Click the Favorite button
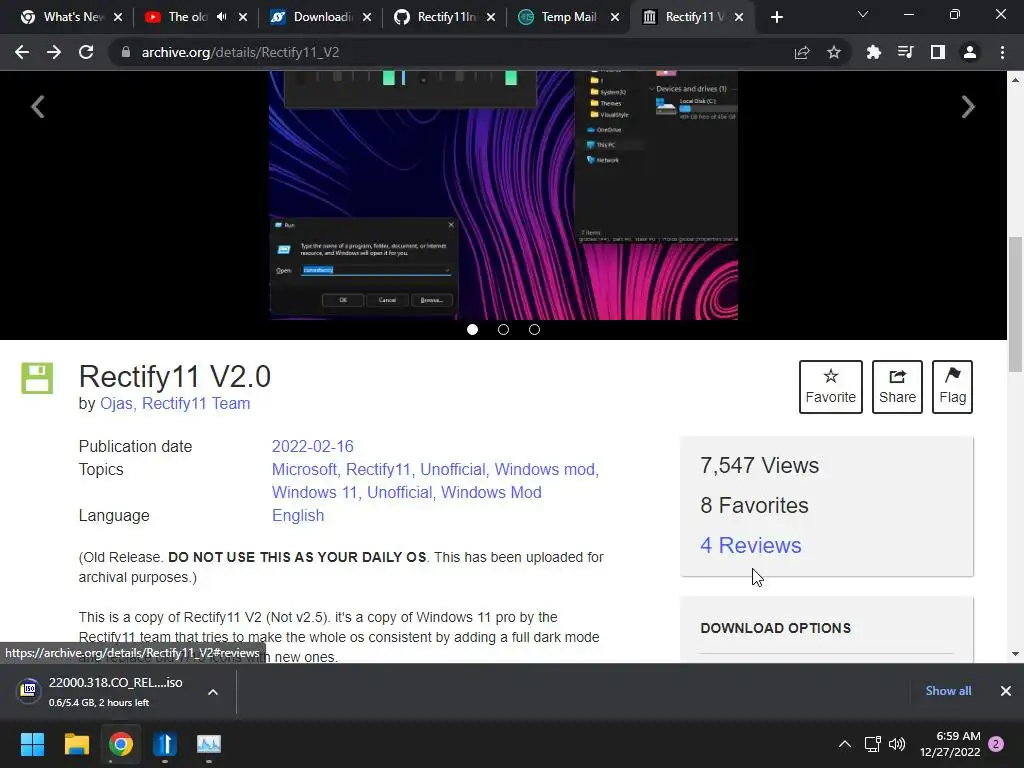This screenshot has height=768, width=1024. click(831, 387)
